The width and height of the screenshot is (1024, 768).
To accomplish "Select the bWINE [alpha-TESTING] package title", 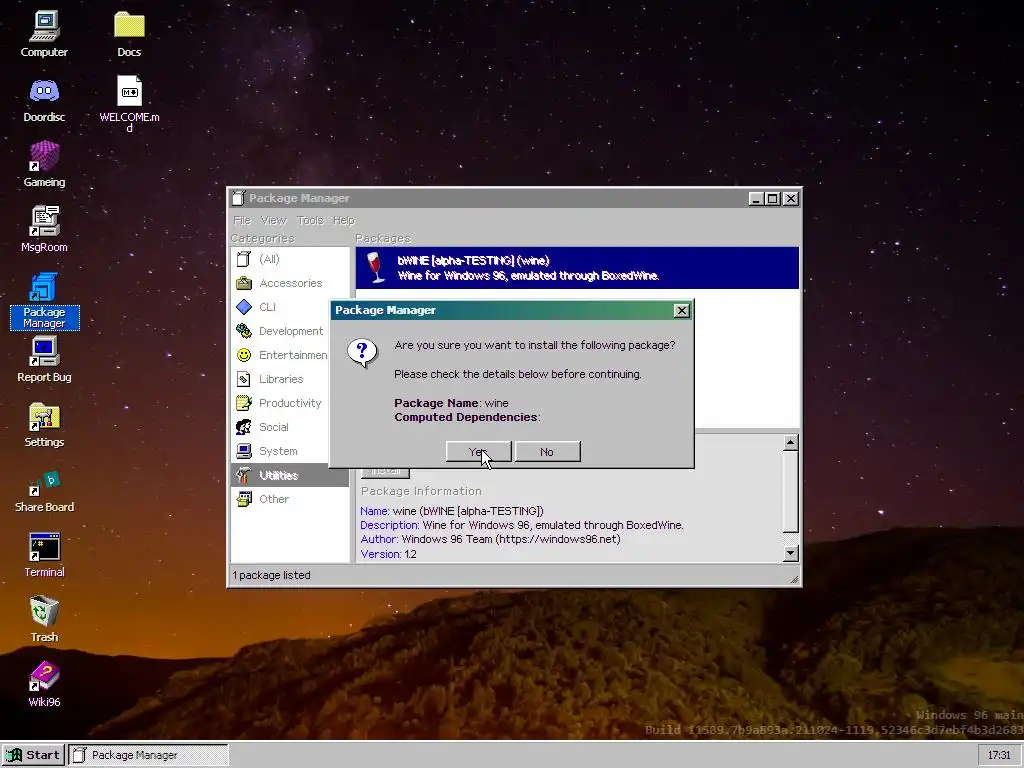I will click(x=473, y=261).
